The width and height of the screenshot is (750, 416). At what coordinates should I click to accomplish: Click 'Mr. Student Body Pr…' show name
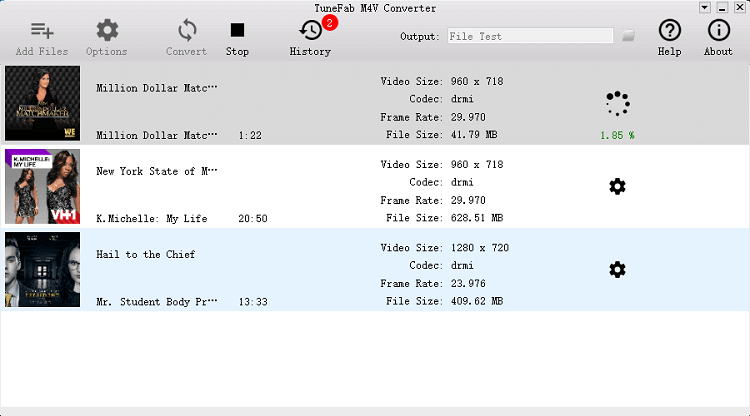(x=156, y=302)
